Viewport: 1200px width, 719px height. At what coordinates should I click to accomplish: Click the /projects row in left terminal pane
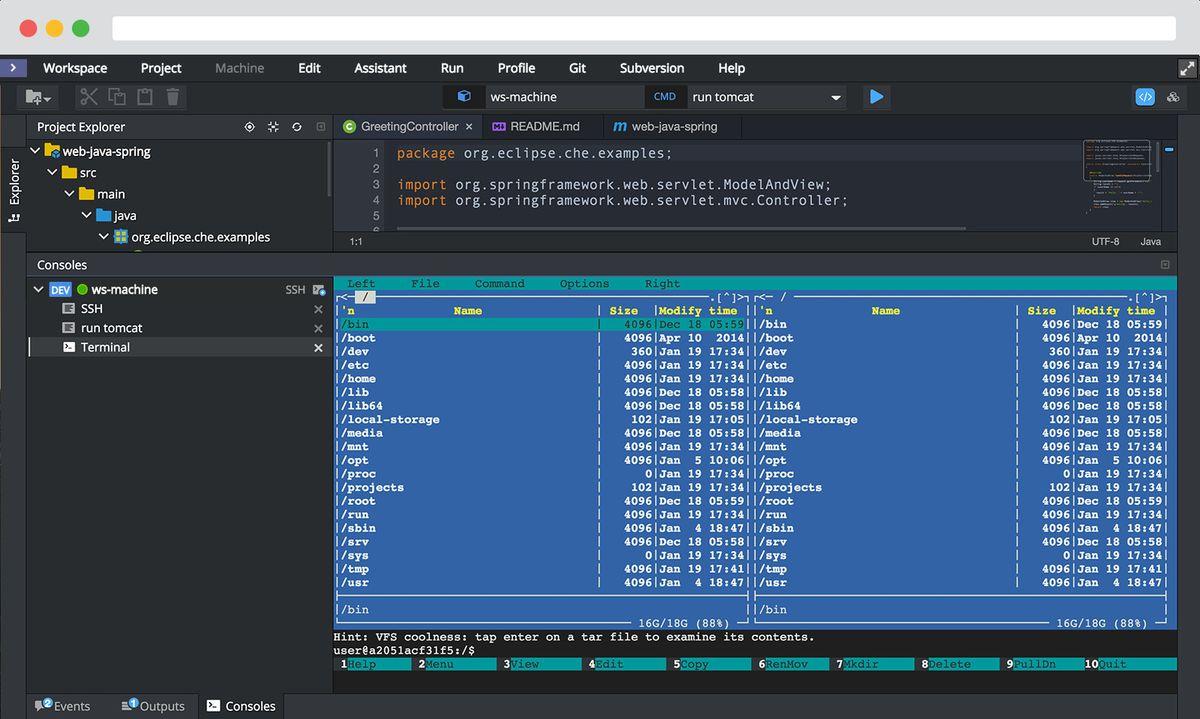[x=542, y=488]
